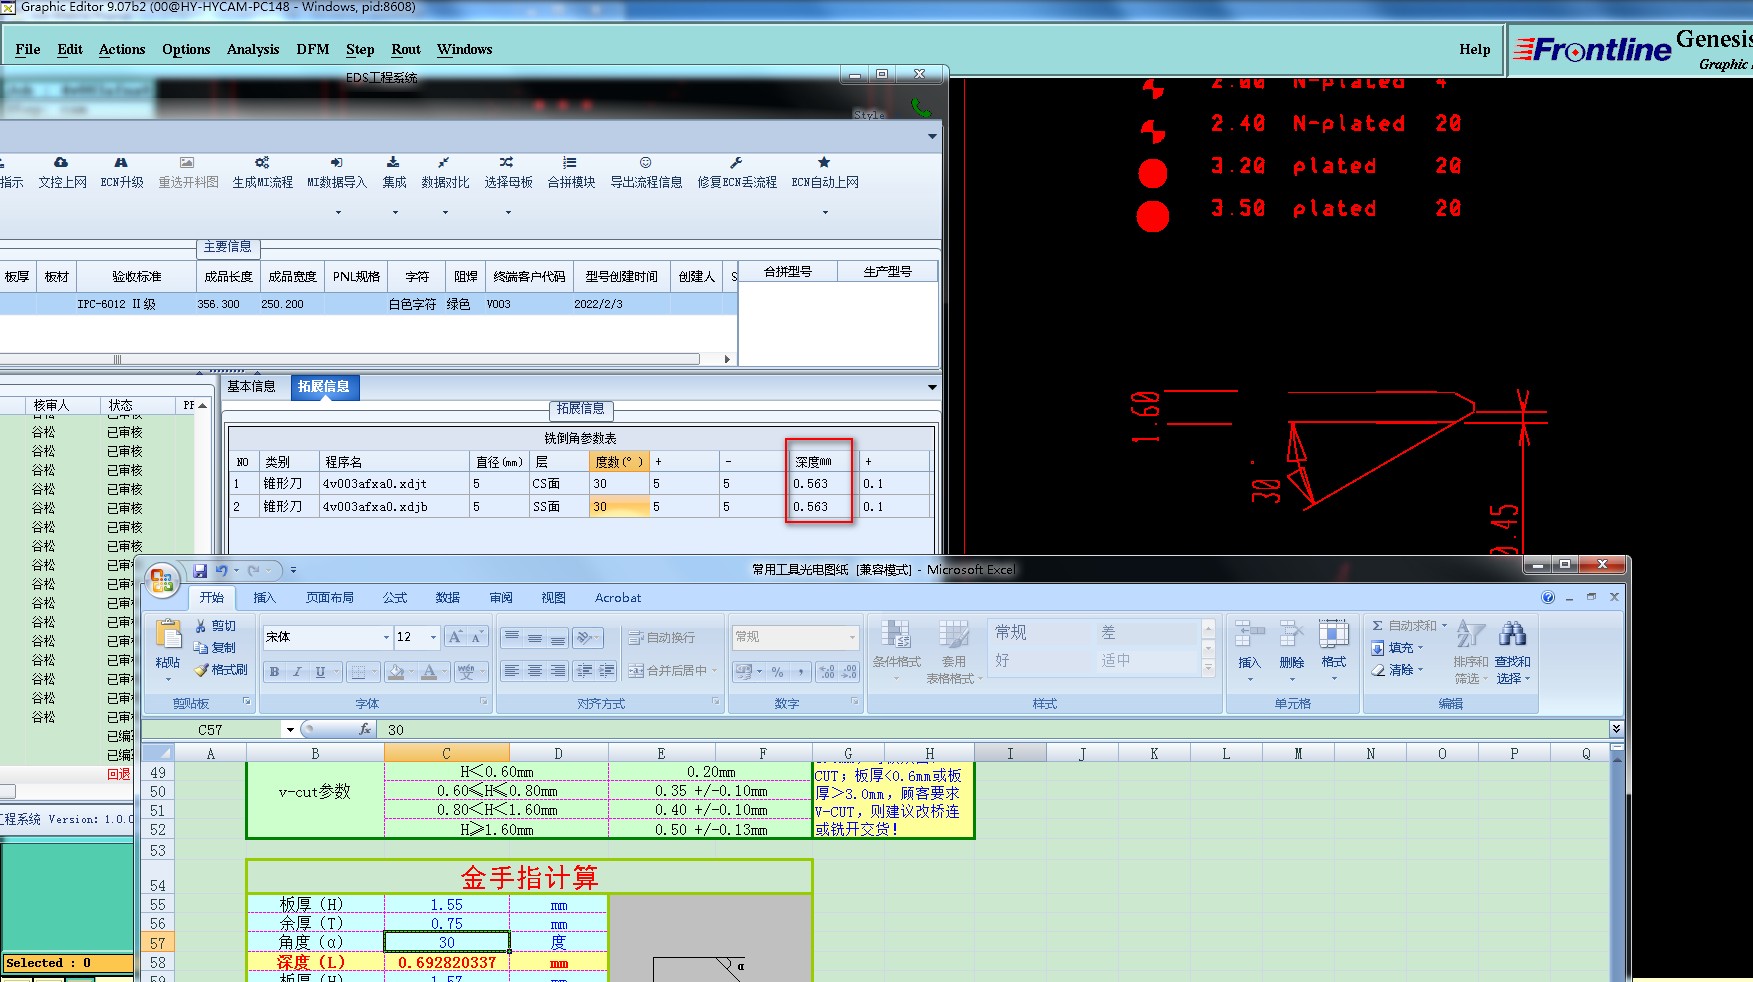Open customize quick access toolbar dropdown
Image resolution: width=1753 pixels, height=982 pixels.
tap(293, 570)
